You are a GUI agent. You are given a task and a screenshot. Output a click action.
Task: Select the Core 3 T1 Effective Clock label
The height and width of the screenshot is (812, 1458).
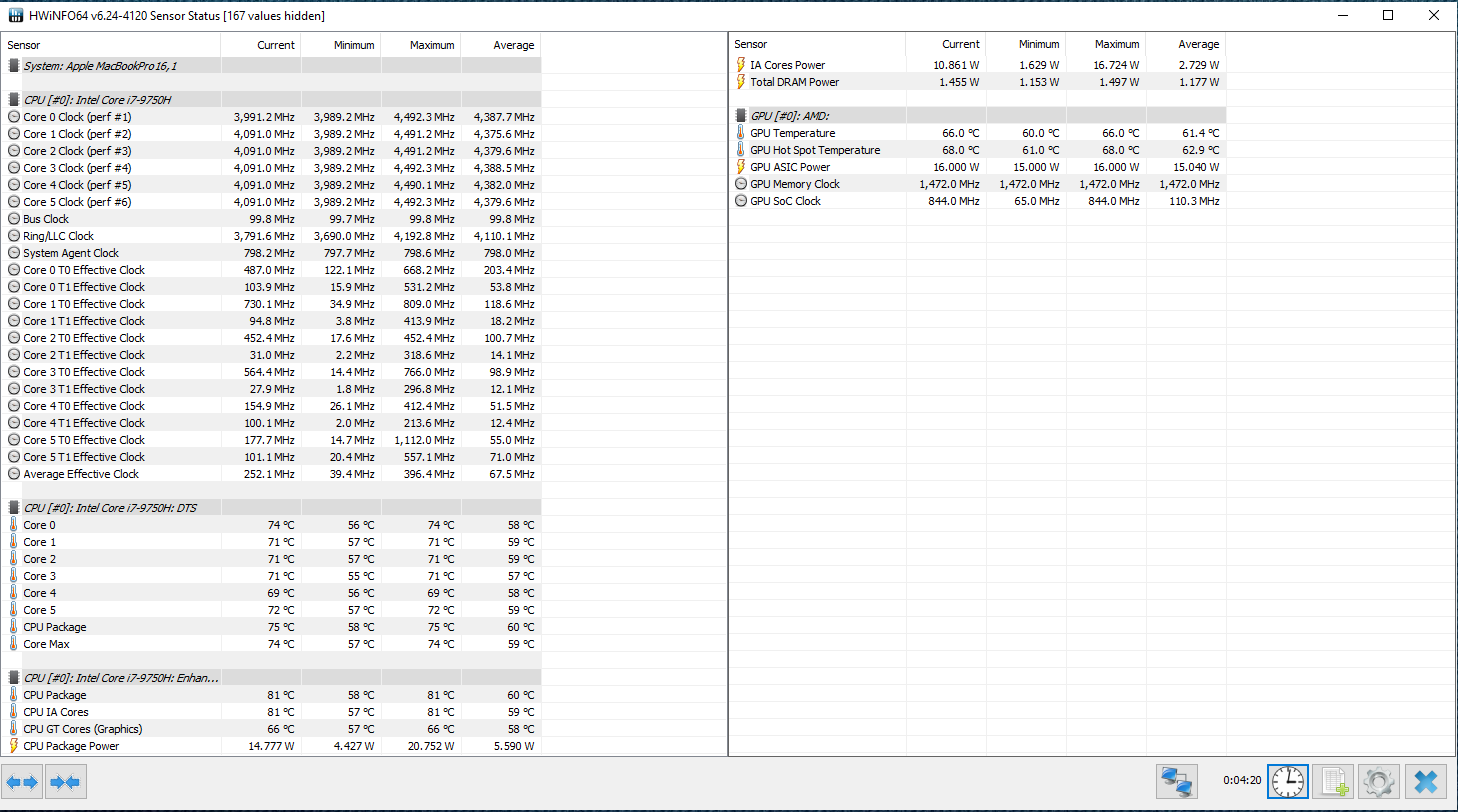84,389
